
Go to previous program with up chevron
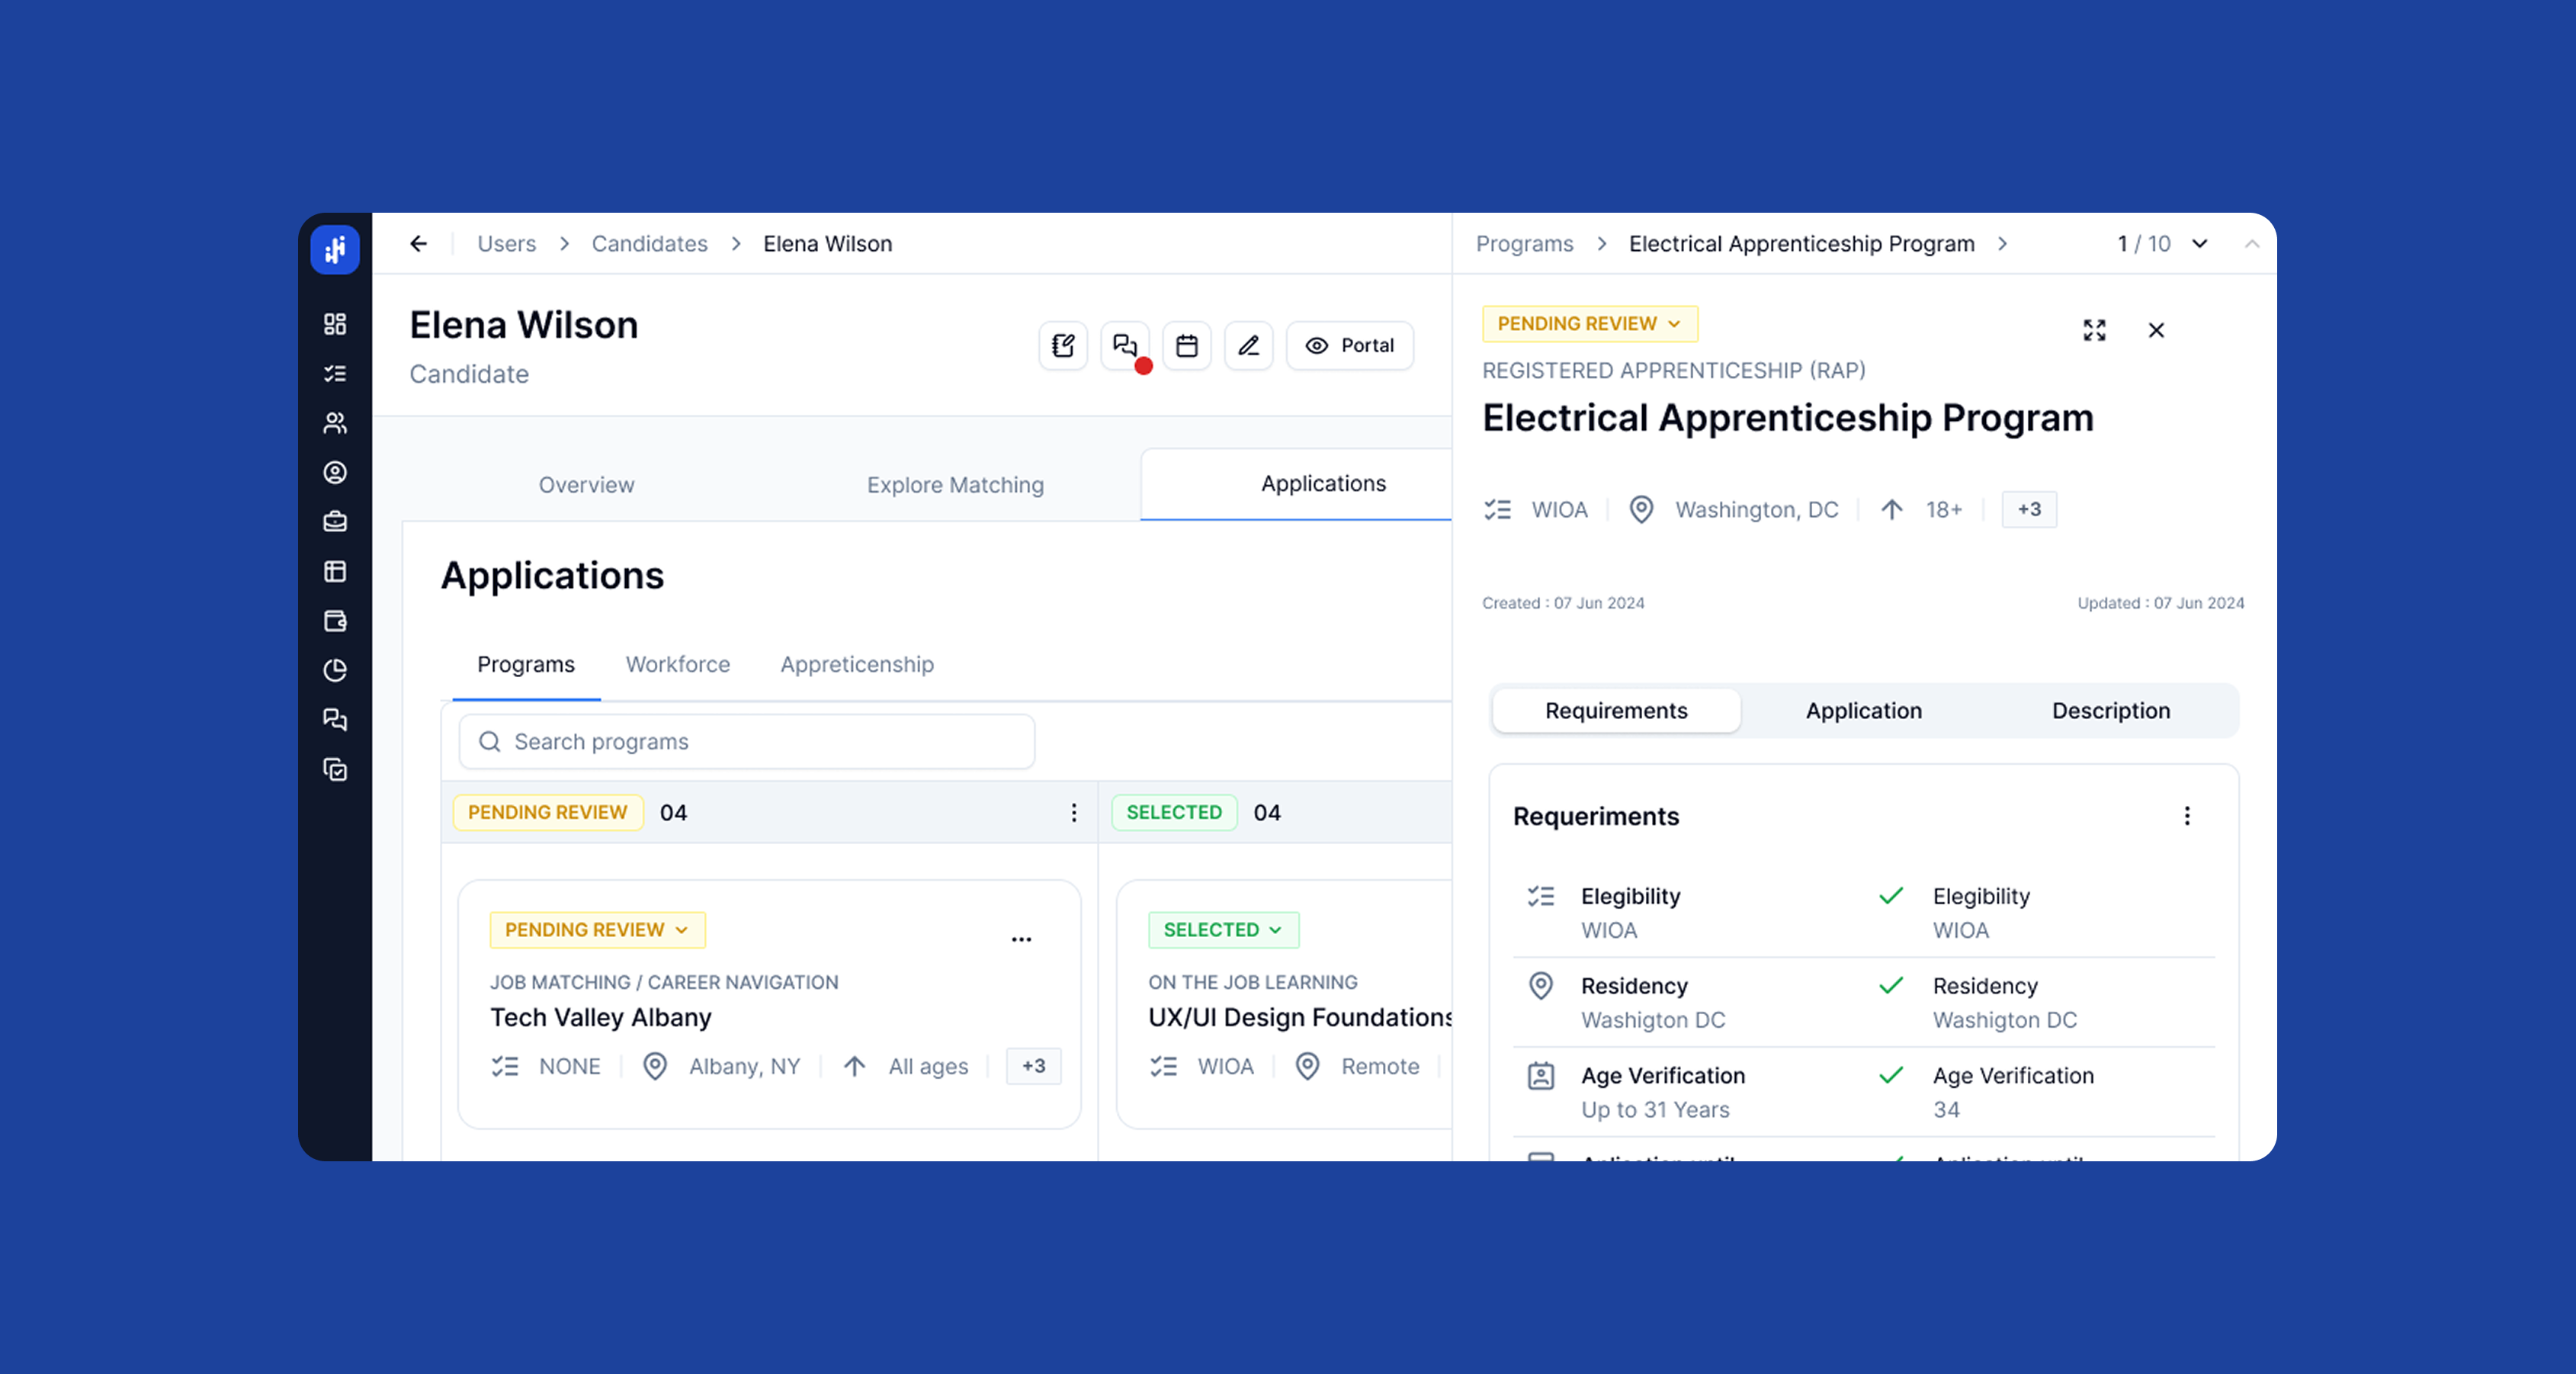pyautogui.click(x=2252, y=243)
